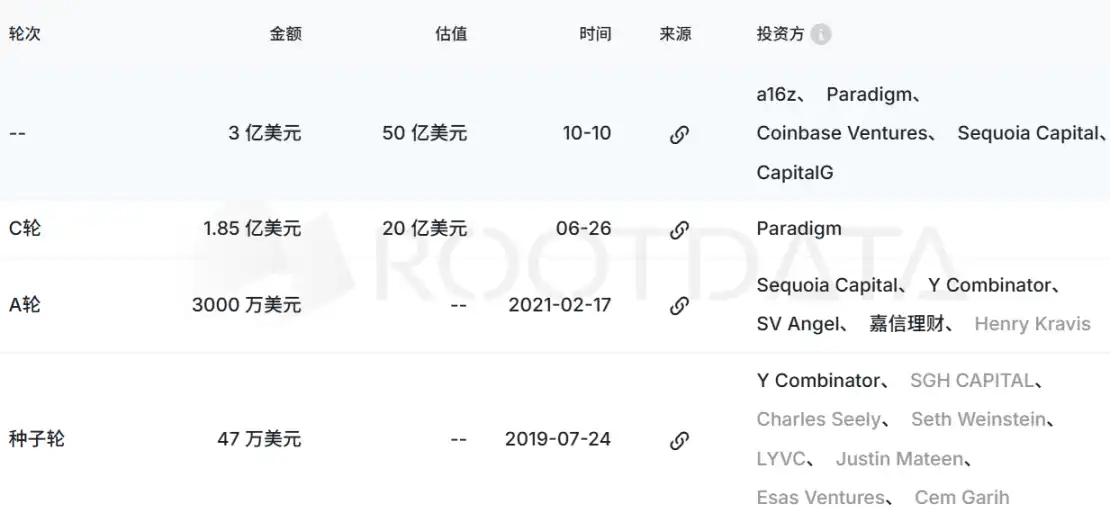Click Justin Mateen investor name
Image resolution: width=1110 pixels, height=513 pixels.
point(900,459)
